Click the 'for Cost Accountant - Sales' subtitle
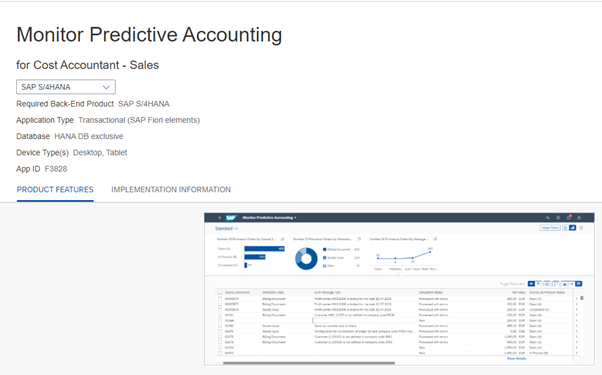This screenshot has width=602, height=375. pos(88,65)
